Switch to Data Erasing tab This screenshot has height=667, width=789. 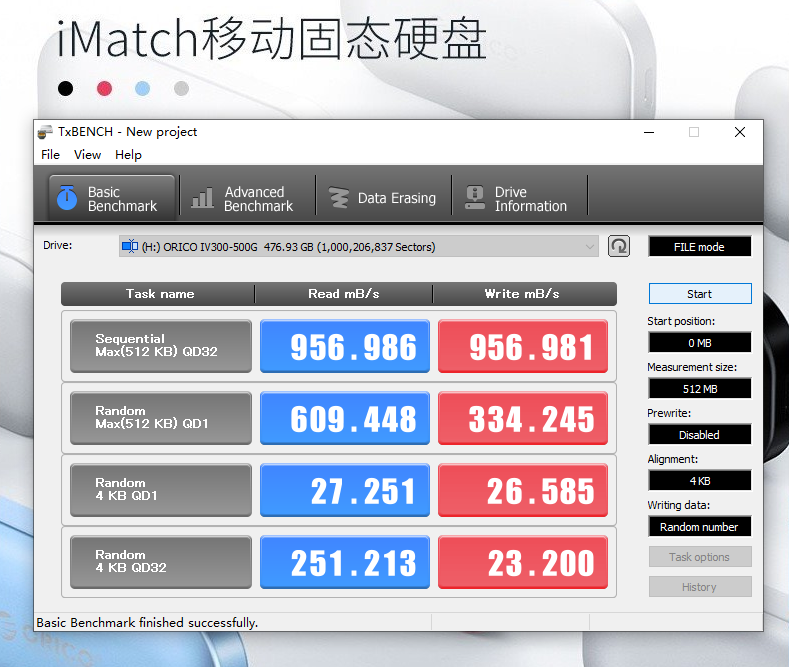coord(383,198)
